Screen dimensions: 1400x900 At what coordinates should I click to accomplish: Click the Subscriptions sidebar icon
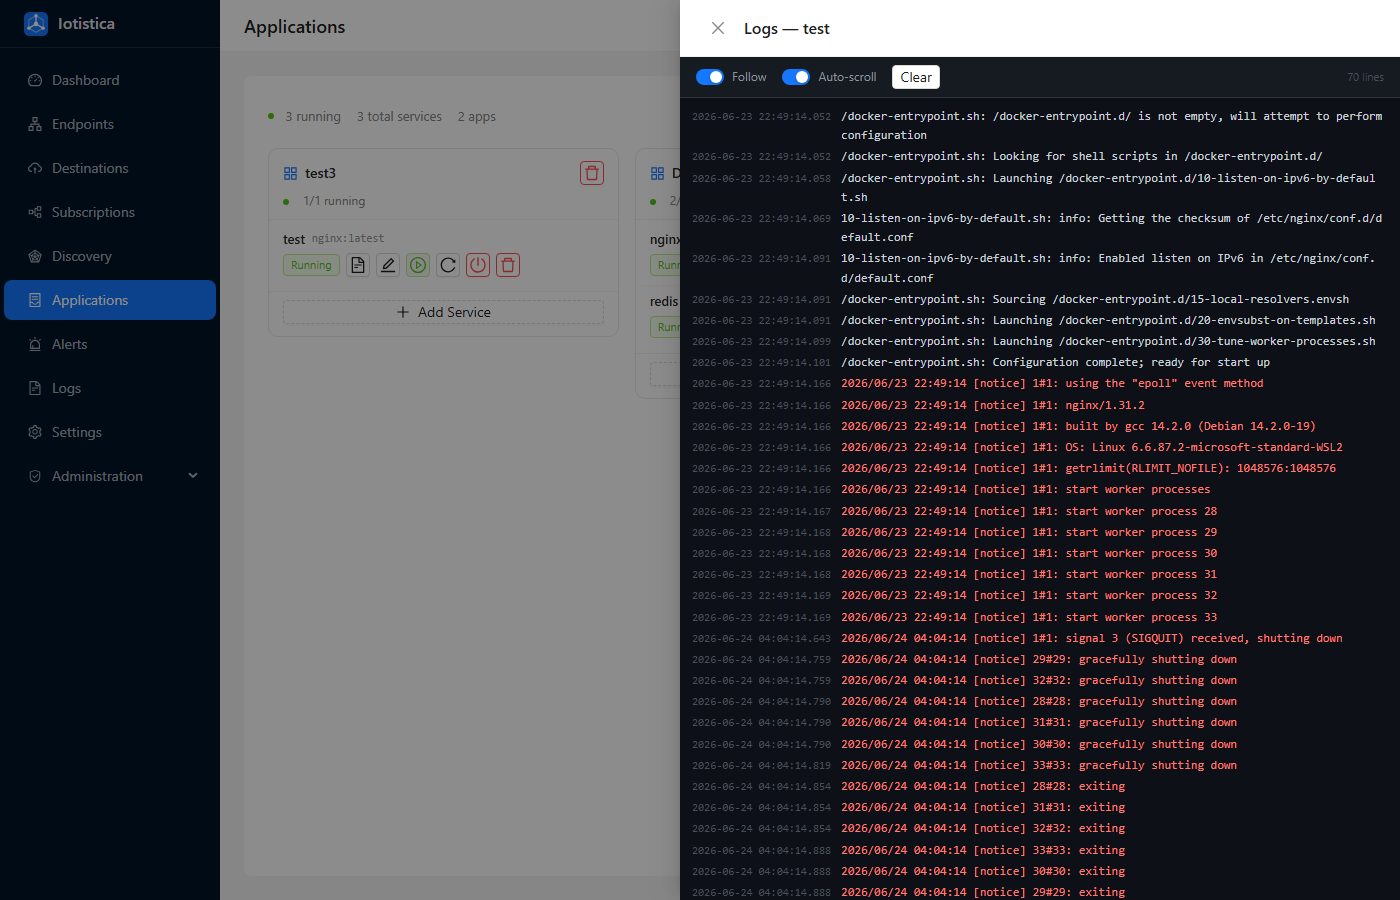(x=35, y=212)
